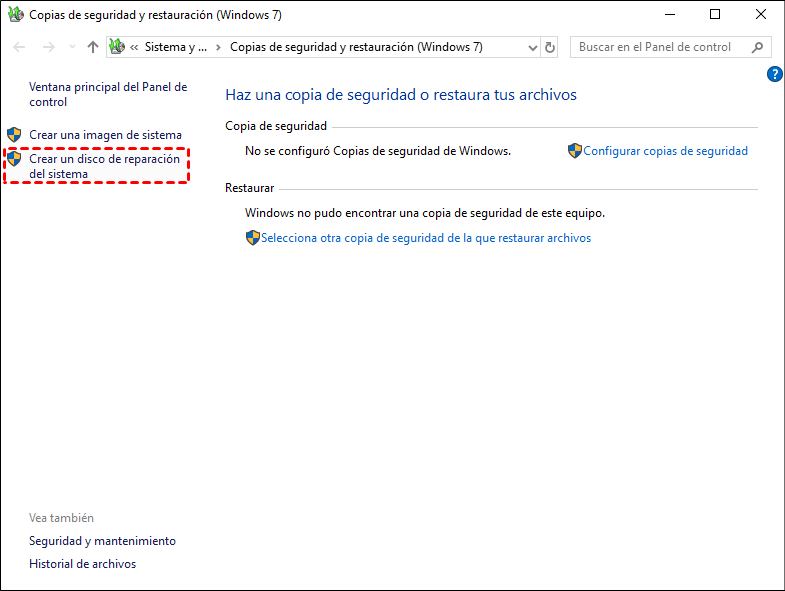Click shield icon beside Configurar copias de seguridad

574,151
